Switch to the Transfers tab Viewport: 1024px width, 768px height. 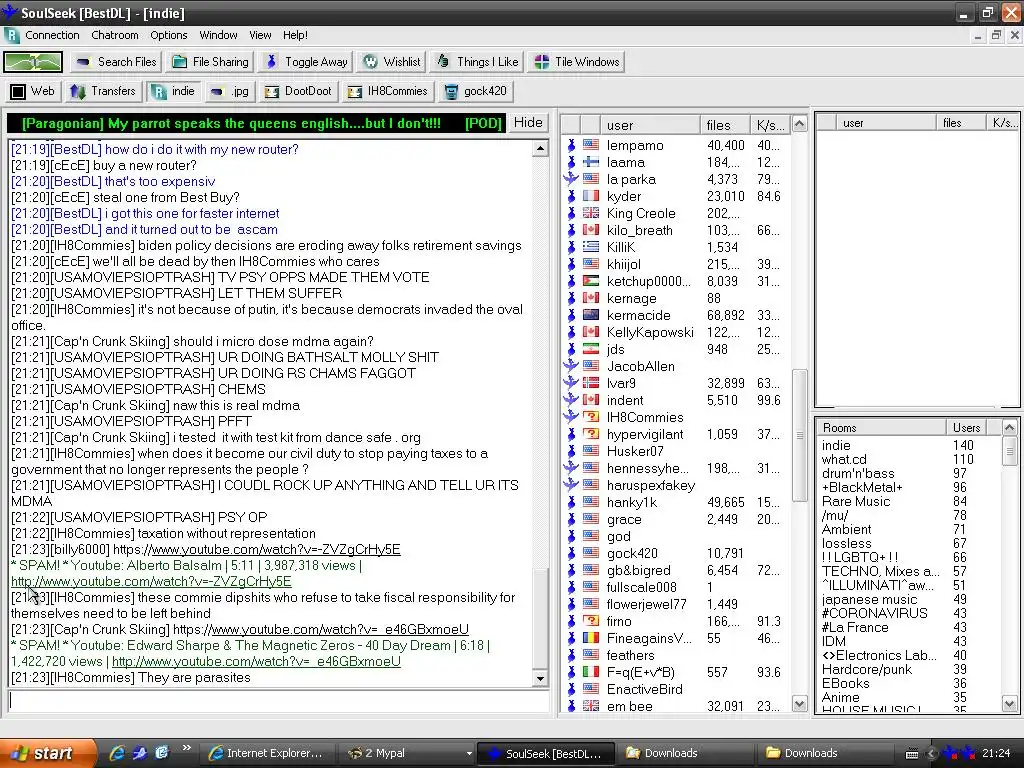tap(103, 91)
